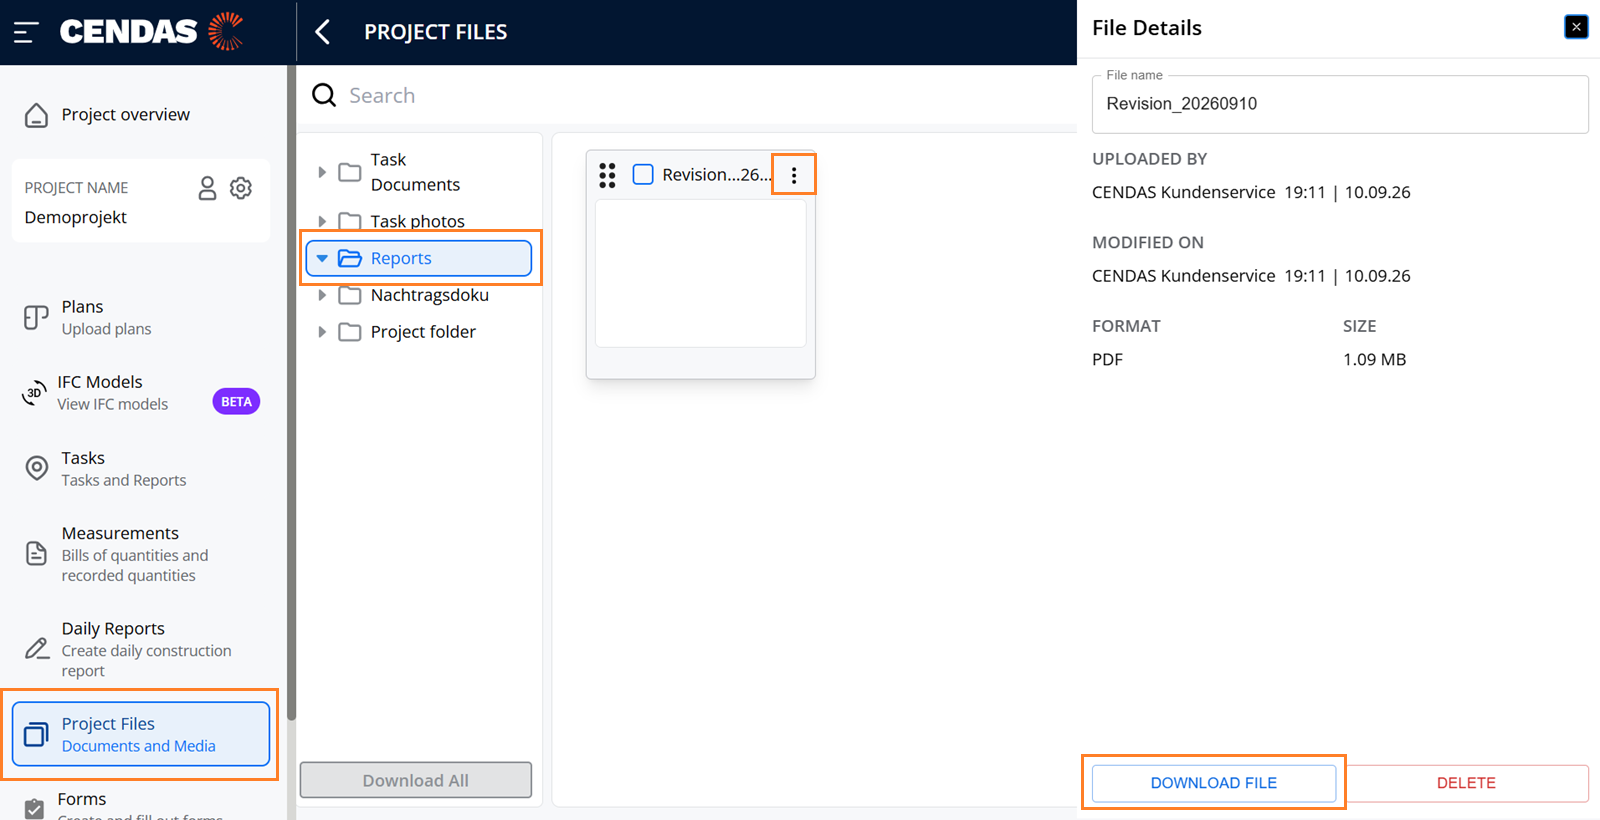Click the IFC Models 3D icon
Viewport: 1600px width, 820px height.
(x=35, y=393)
